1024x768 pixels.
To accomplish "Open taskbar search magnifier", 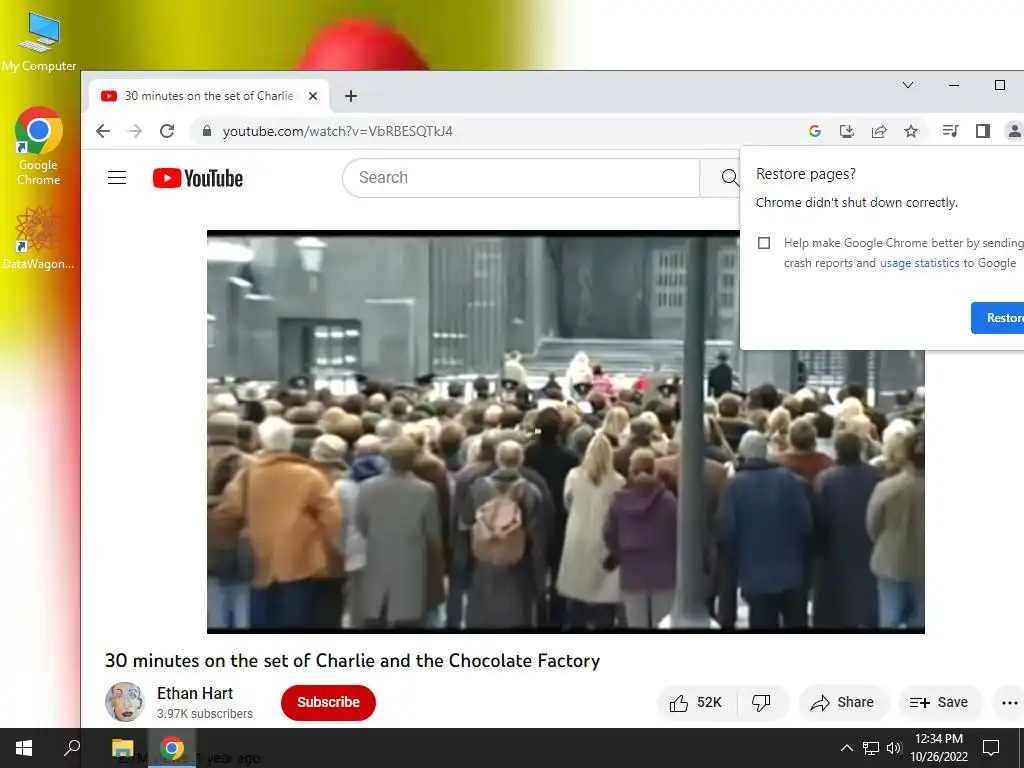I will click(x=72, y=748).
